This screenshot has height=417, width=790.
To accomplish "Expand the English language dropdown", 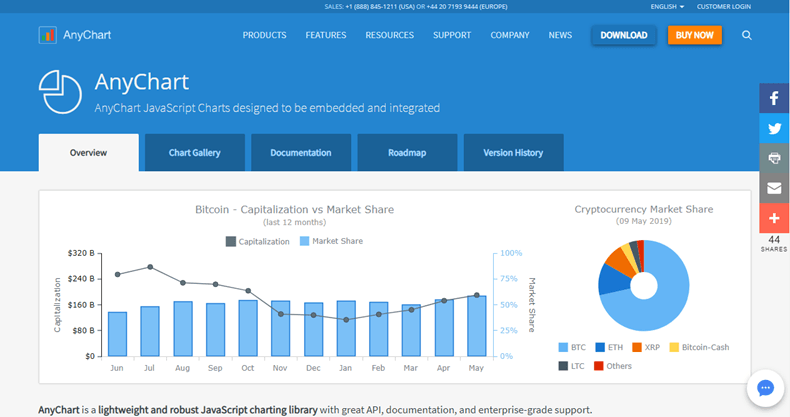I will [667, 7].
